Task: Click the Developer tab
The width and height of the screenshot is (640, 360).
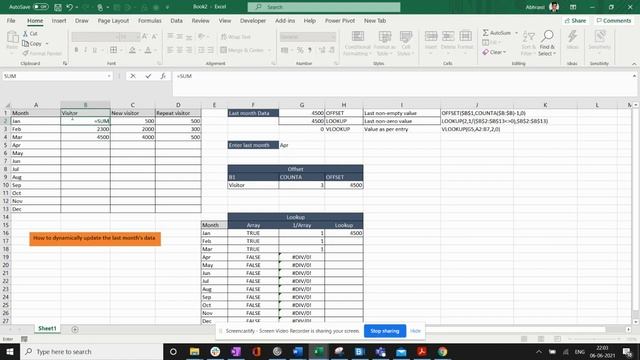Action: (x=253, y=20)
